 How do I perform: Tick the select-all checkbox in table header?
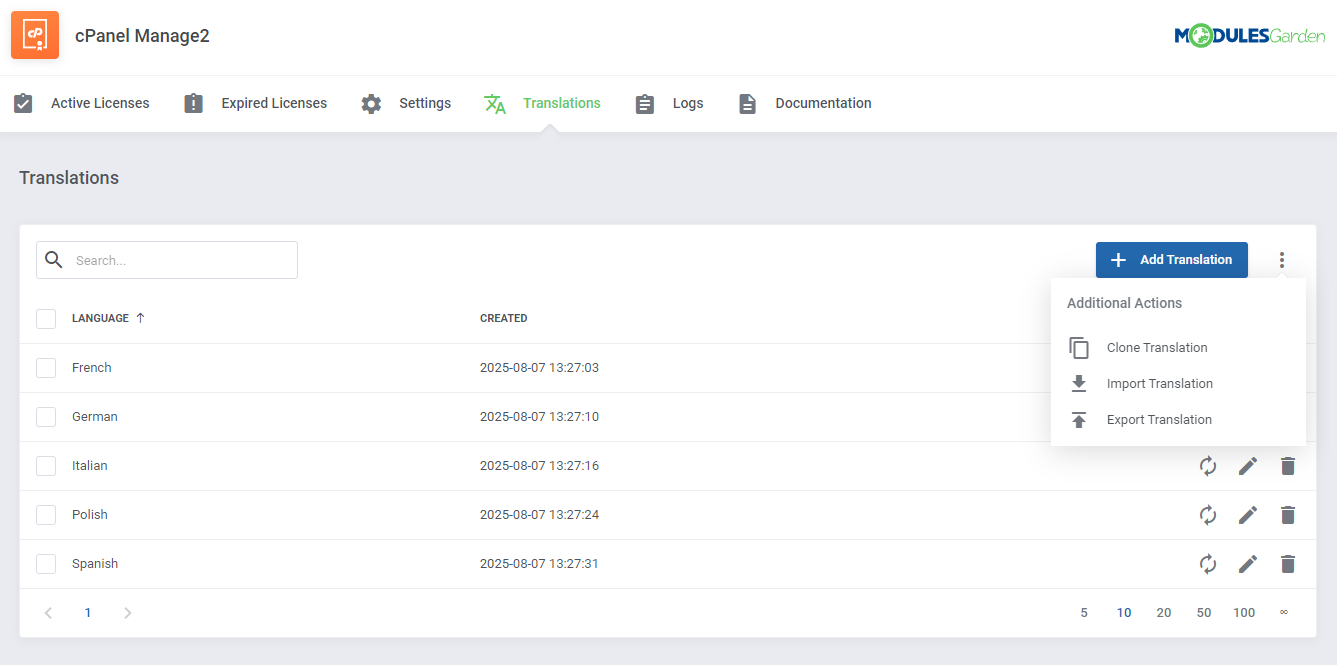(46, 318)
